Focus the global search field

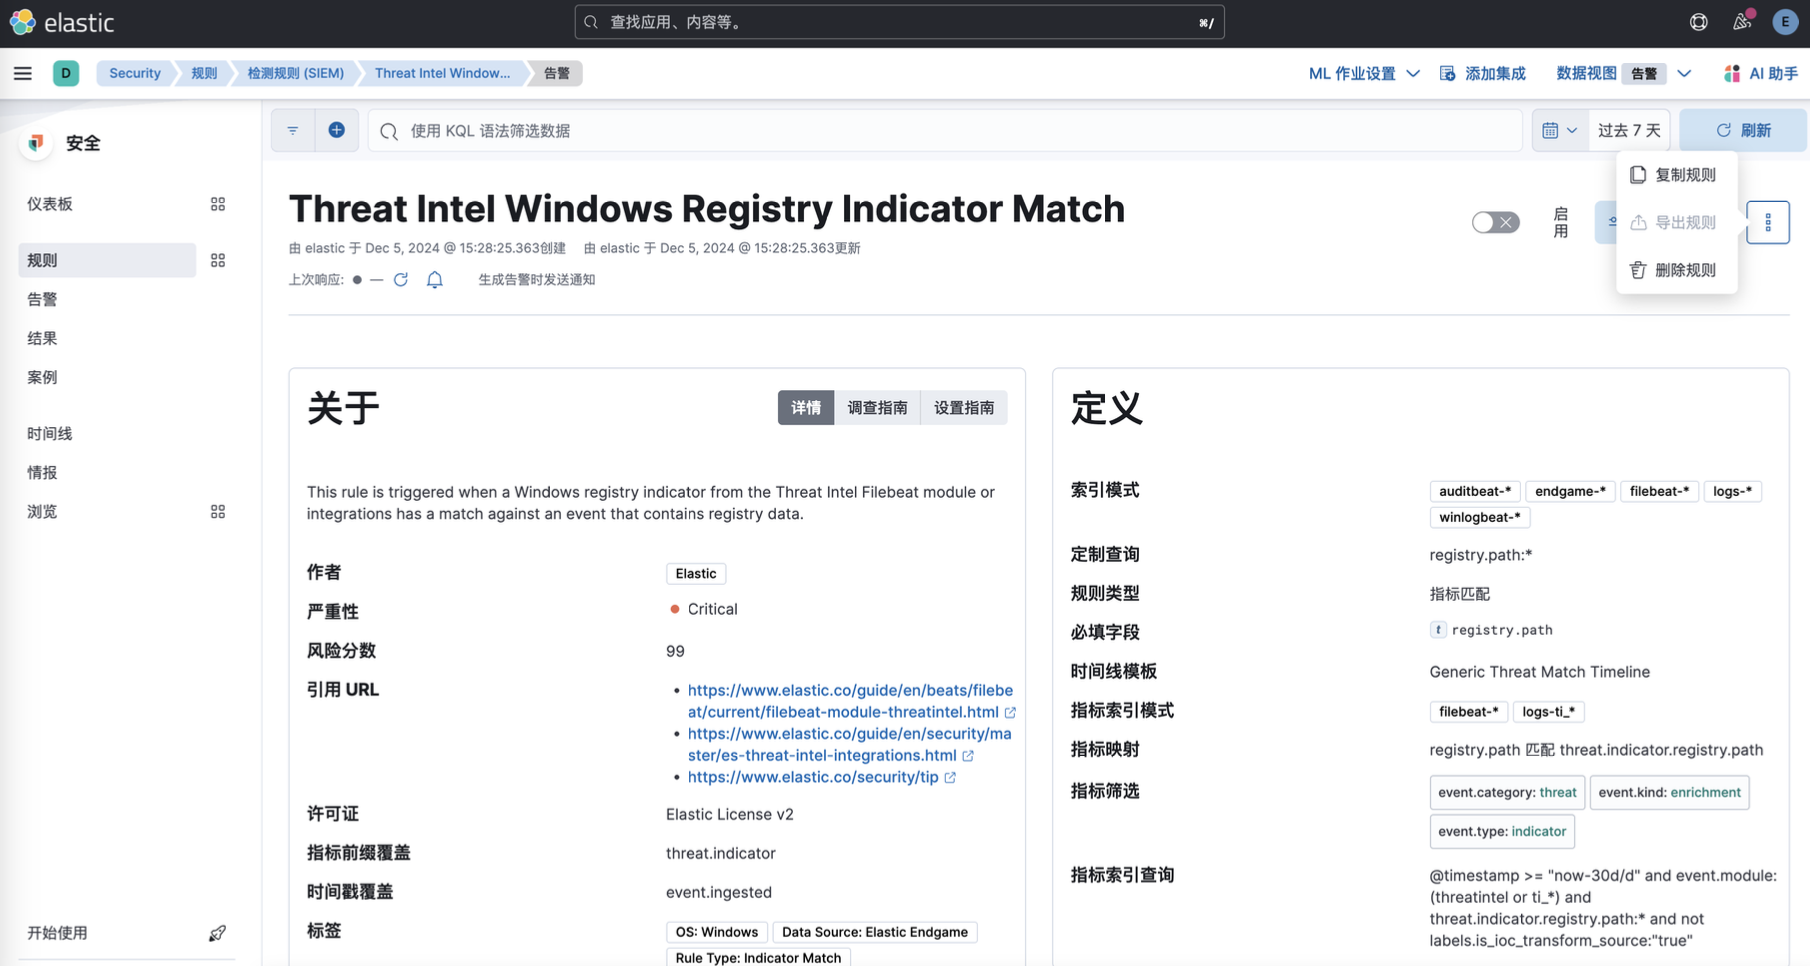(899, 22)
